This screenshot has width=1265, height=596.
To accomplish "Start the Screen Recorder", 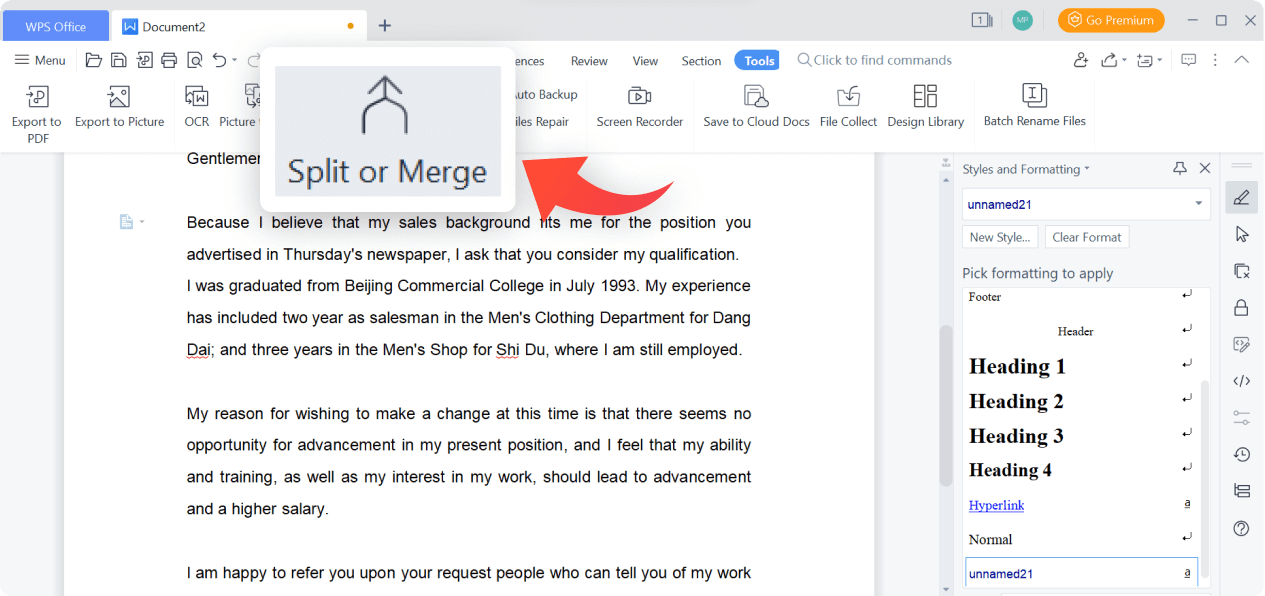I will 639,107.
